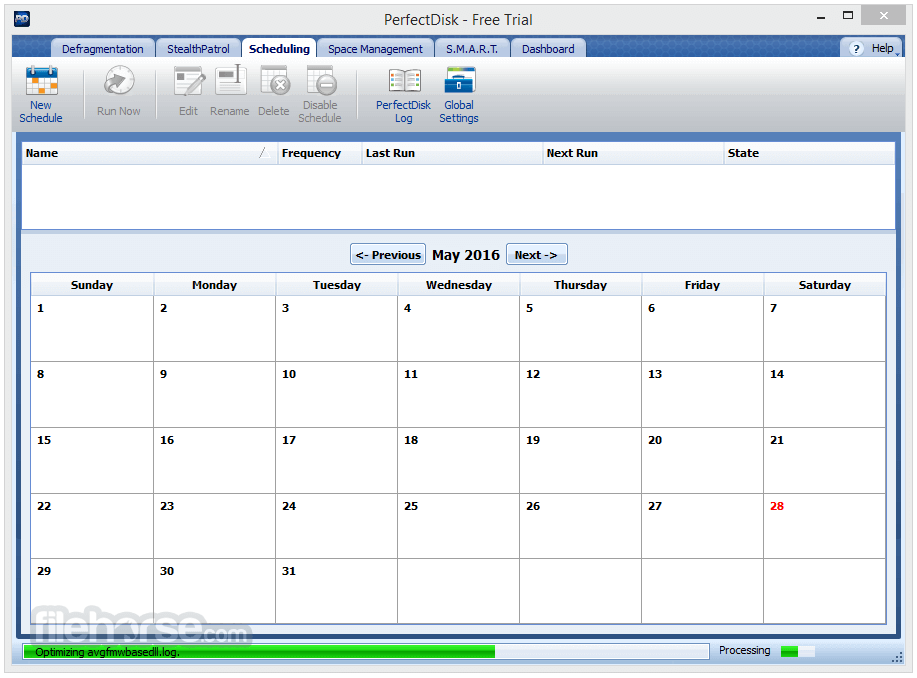Select May 5 calendar cell
This screenshot has width=917, height=678.
tap(580, 328)
